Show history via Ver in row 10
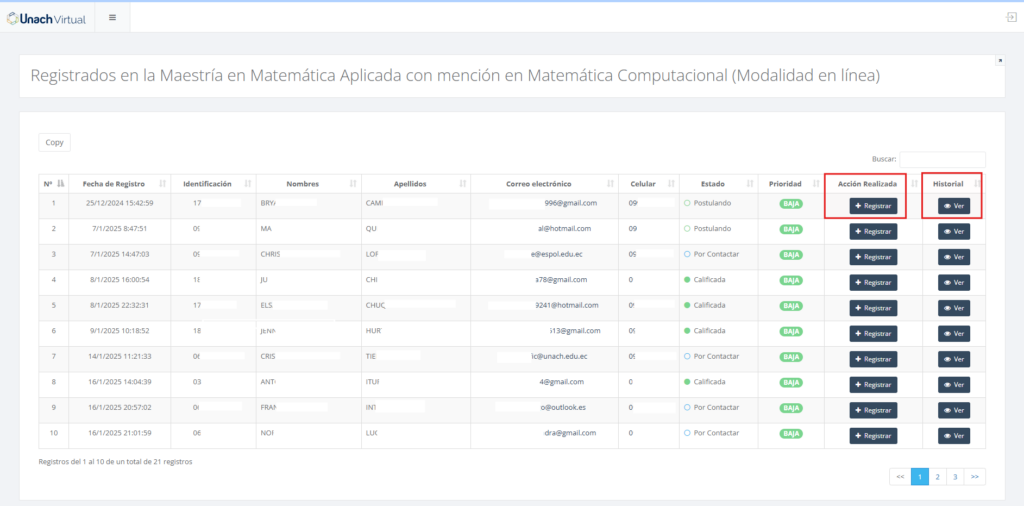Viewport: 1024px width, 506px height. click(953, 436)
